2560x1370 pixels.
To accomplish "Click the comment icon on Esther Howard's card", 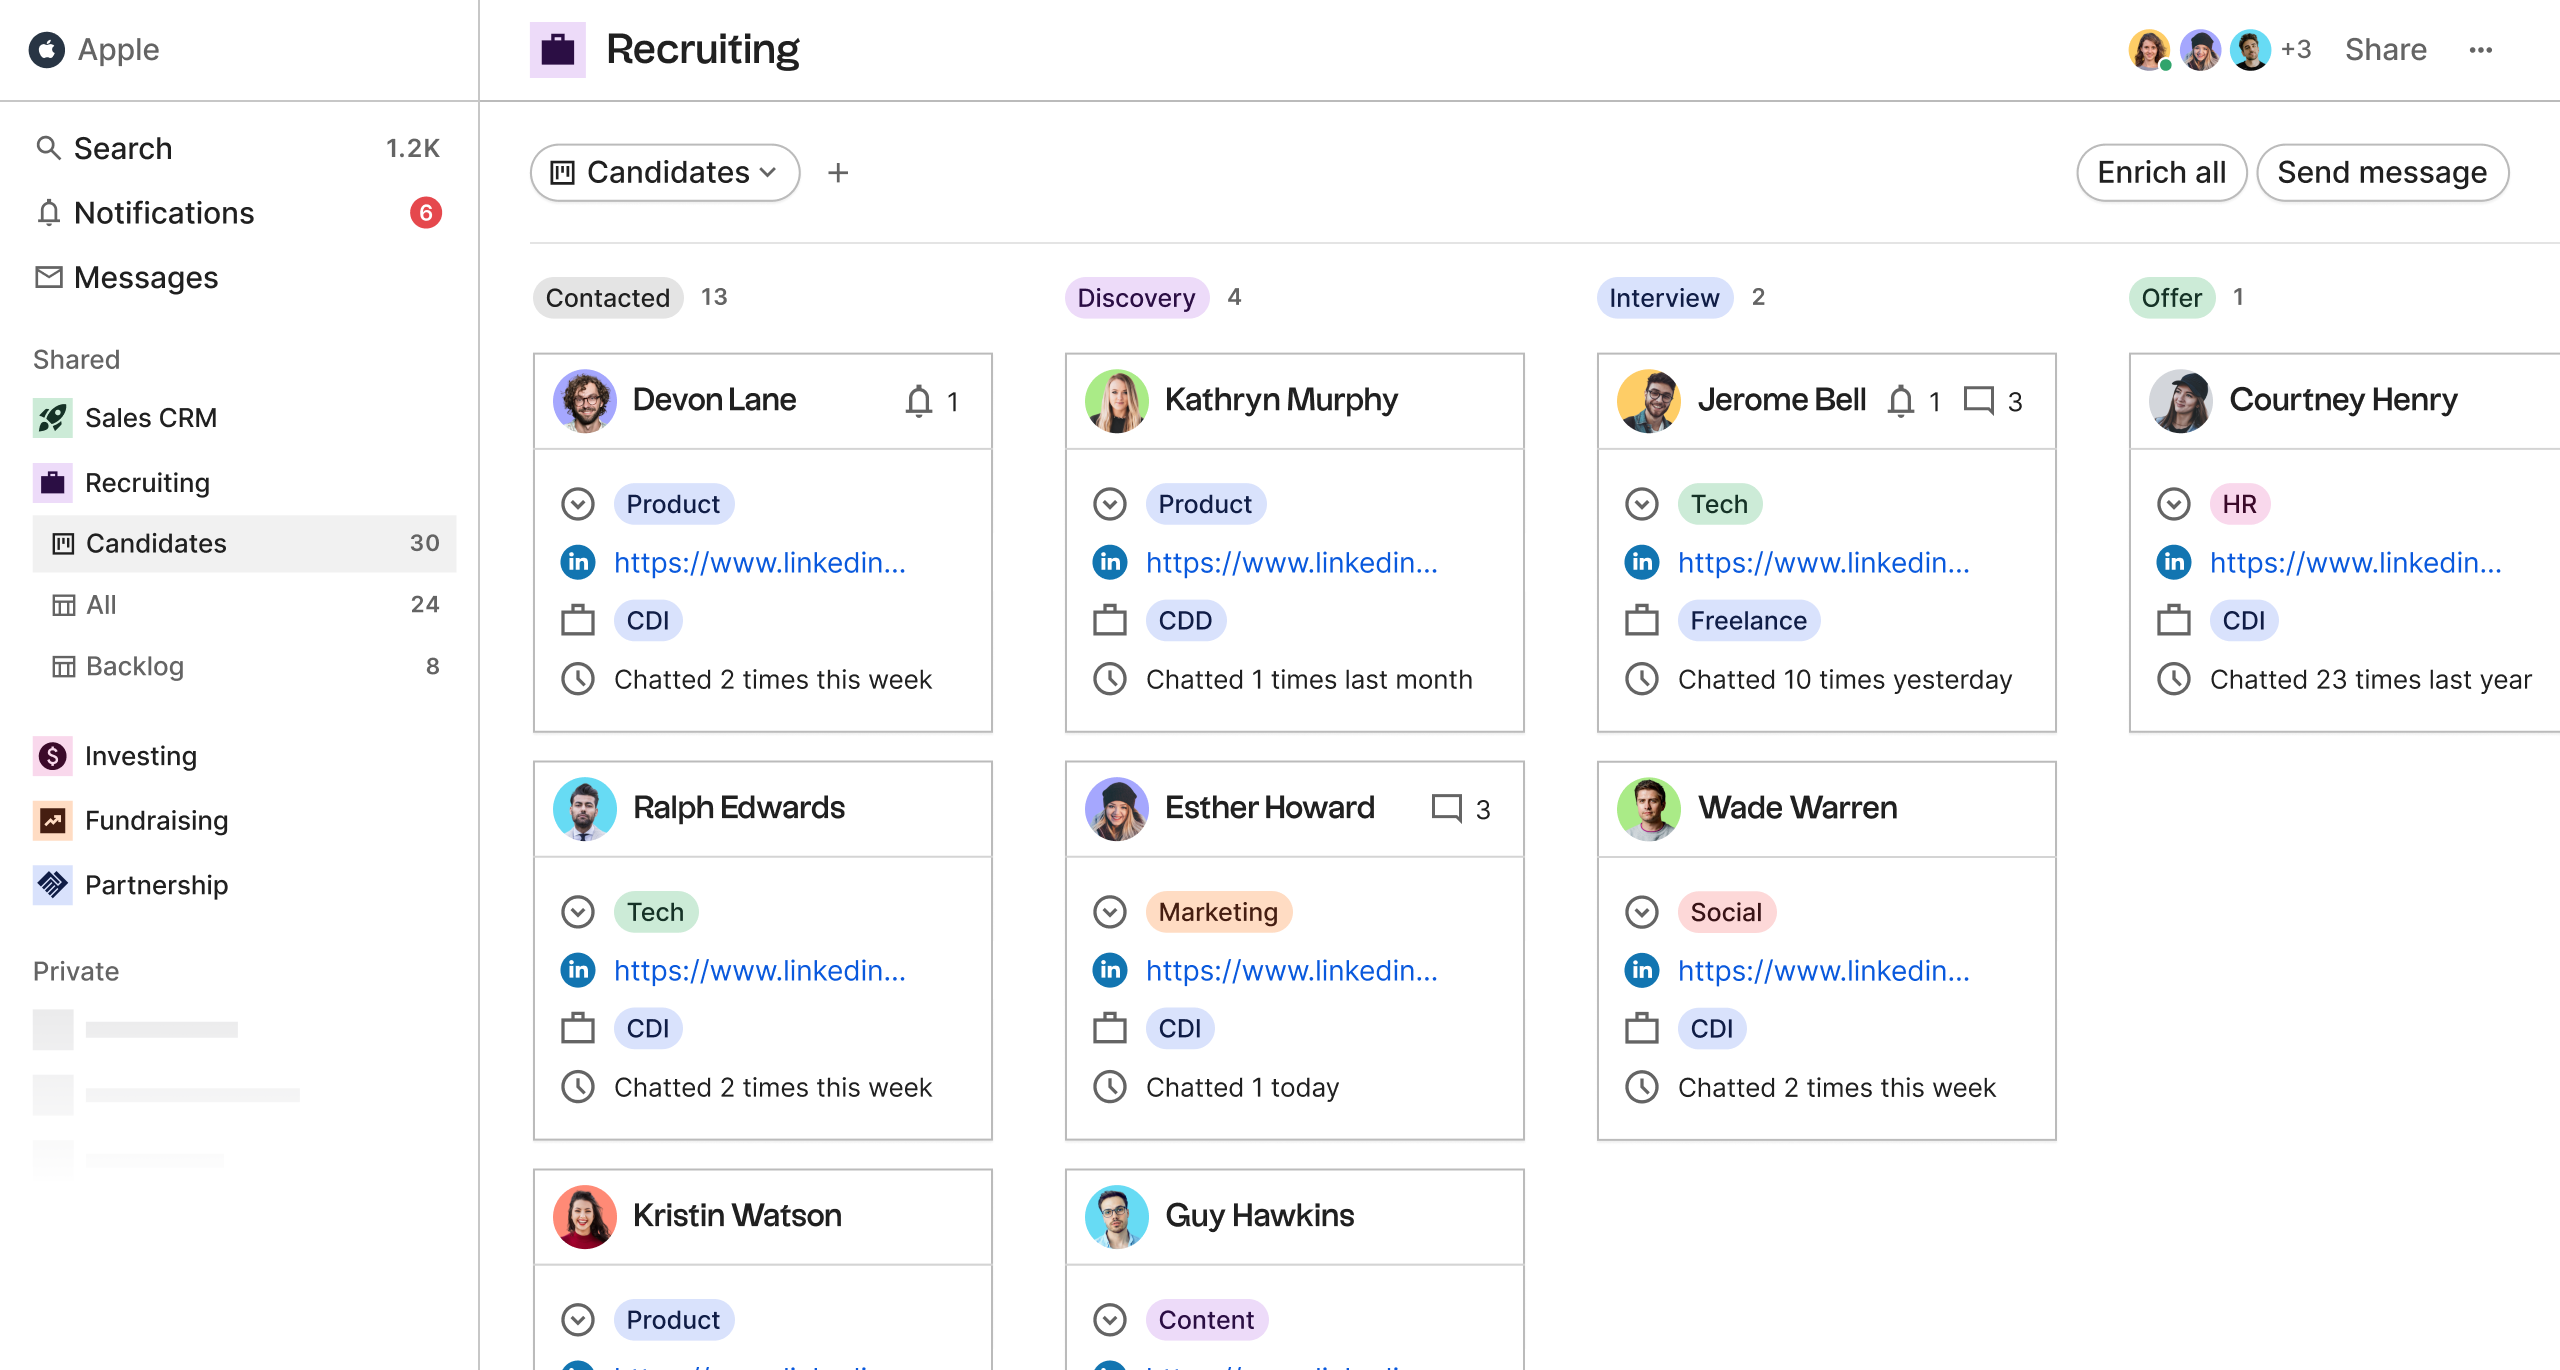I will point(1446,808).
